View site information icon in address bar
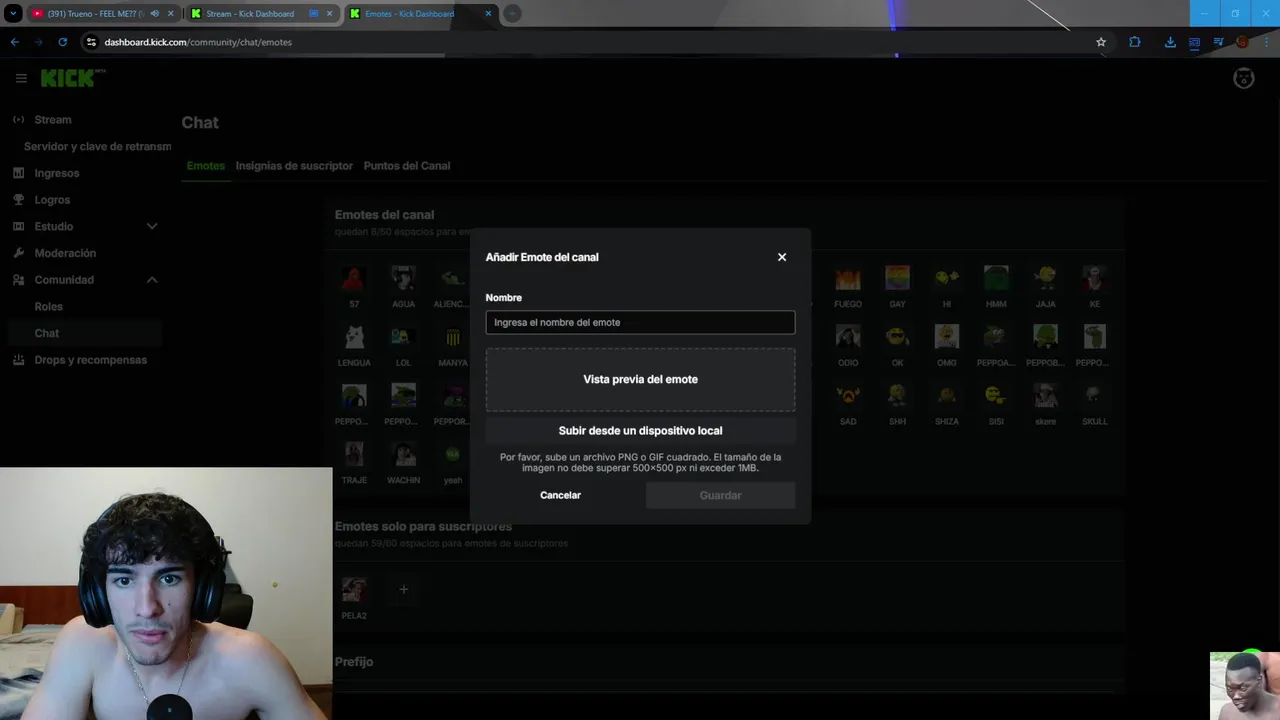1280x720 pixels. pos(91,42)
